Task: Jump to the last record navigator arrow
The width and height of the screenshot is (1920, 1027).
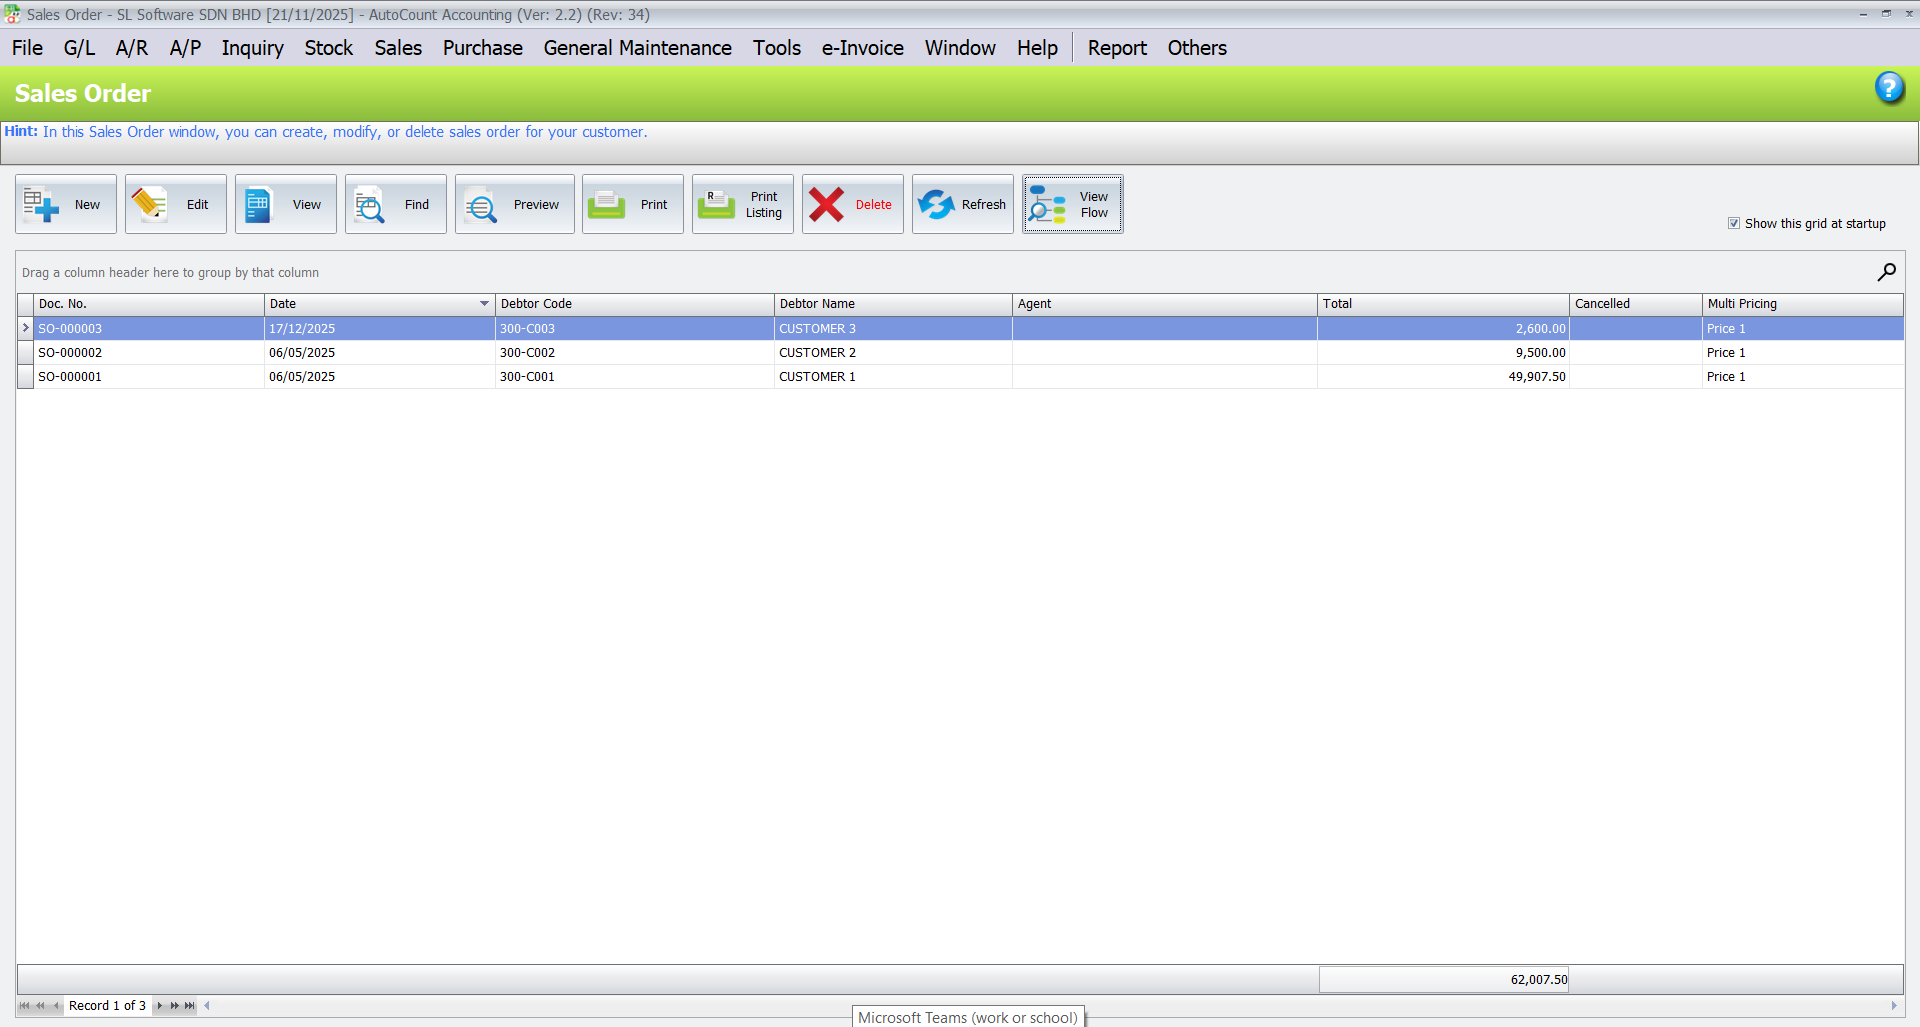Action: coord(189,1006)
